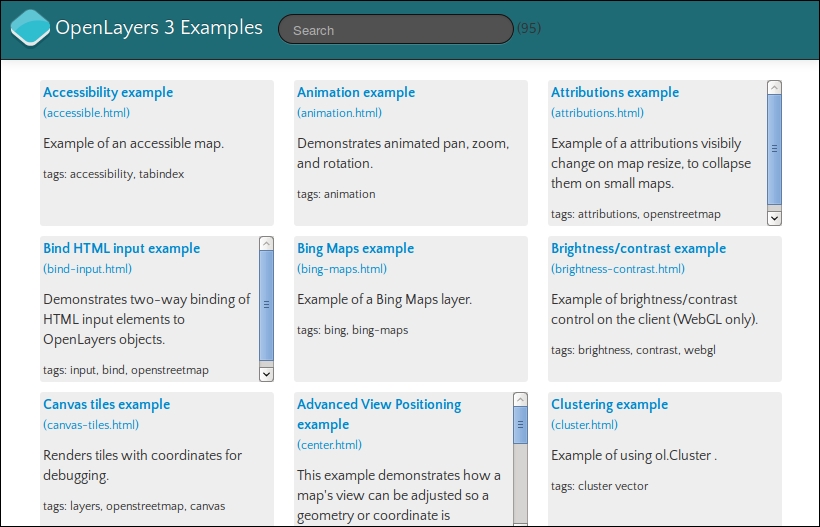The image size is (820, 527).
Task: Open the Bing Maps example link
Action: click(356, 248)
